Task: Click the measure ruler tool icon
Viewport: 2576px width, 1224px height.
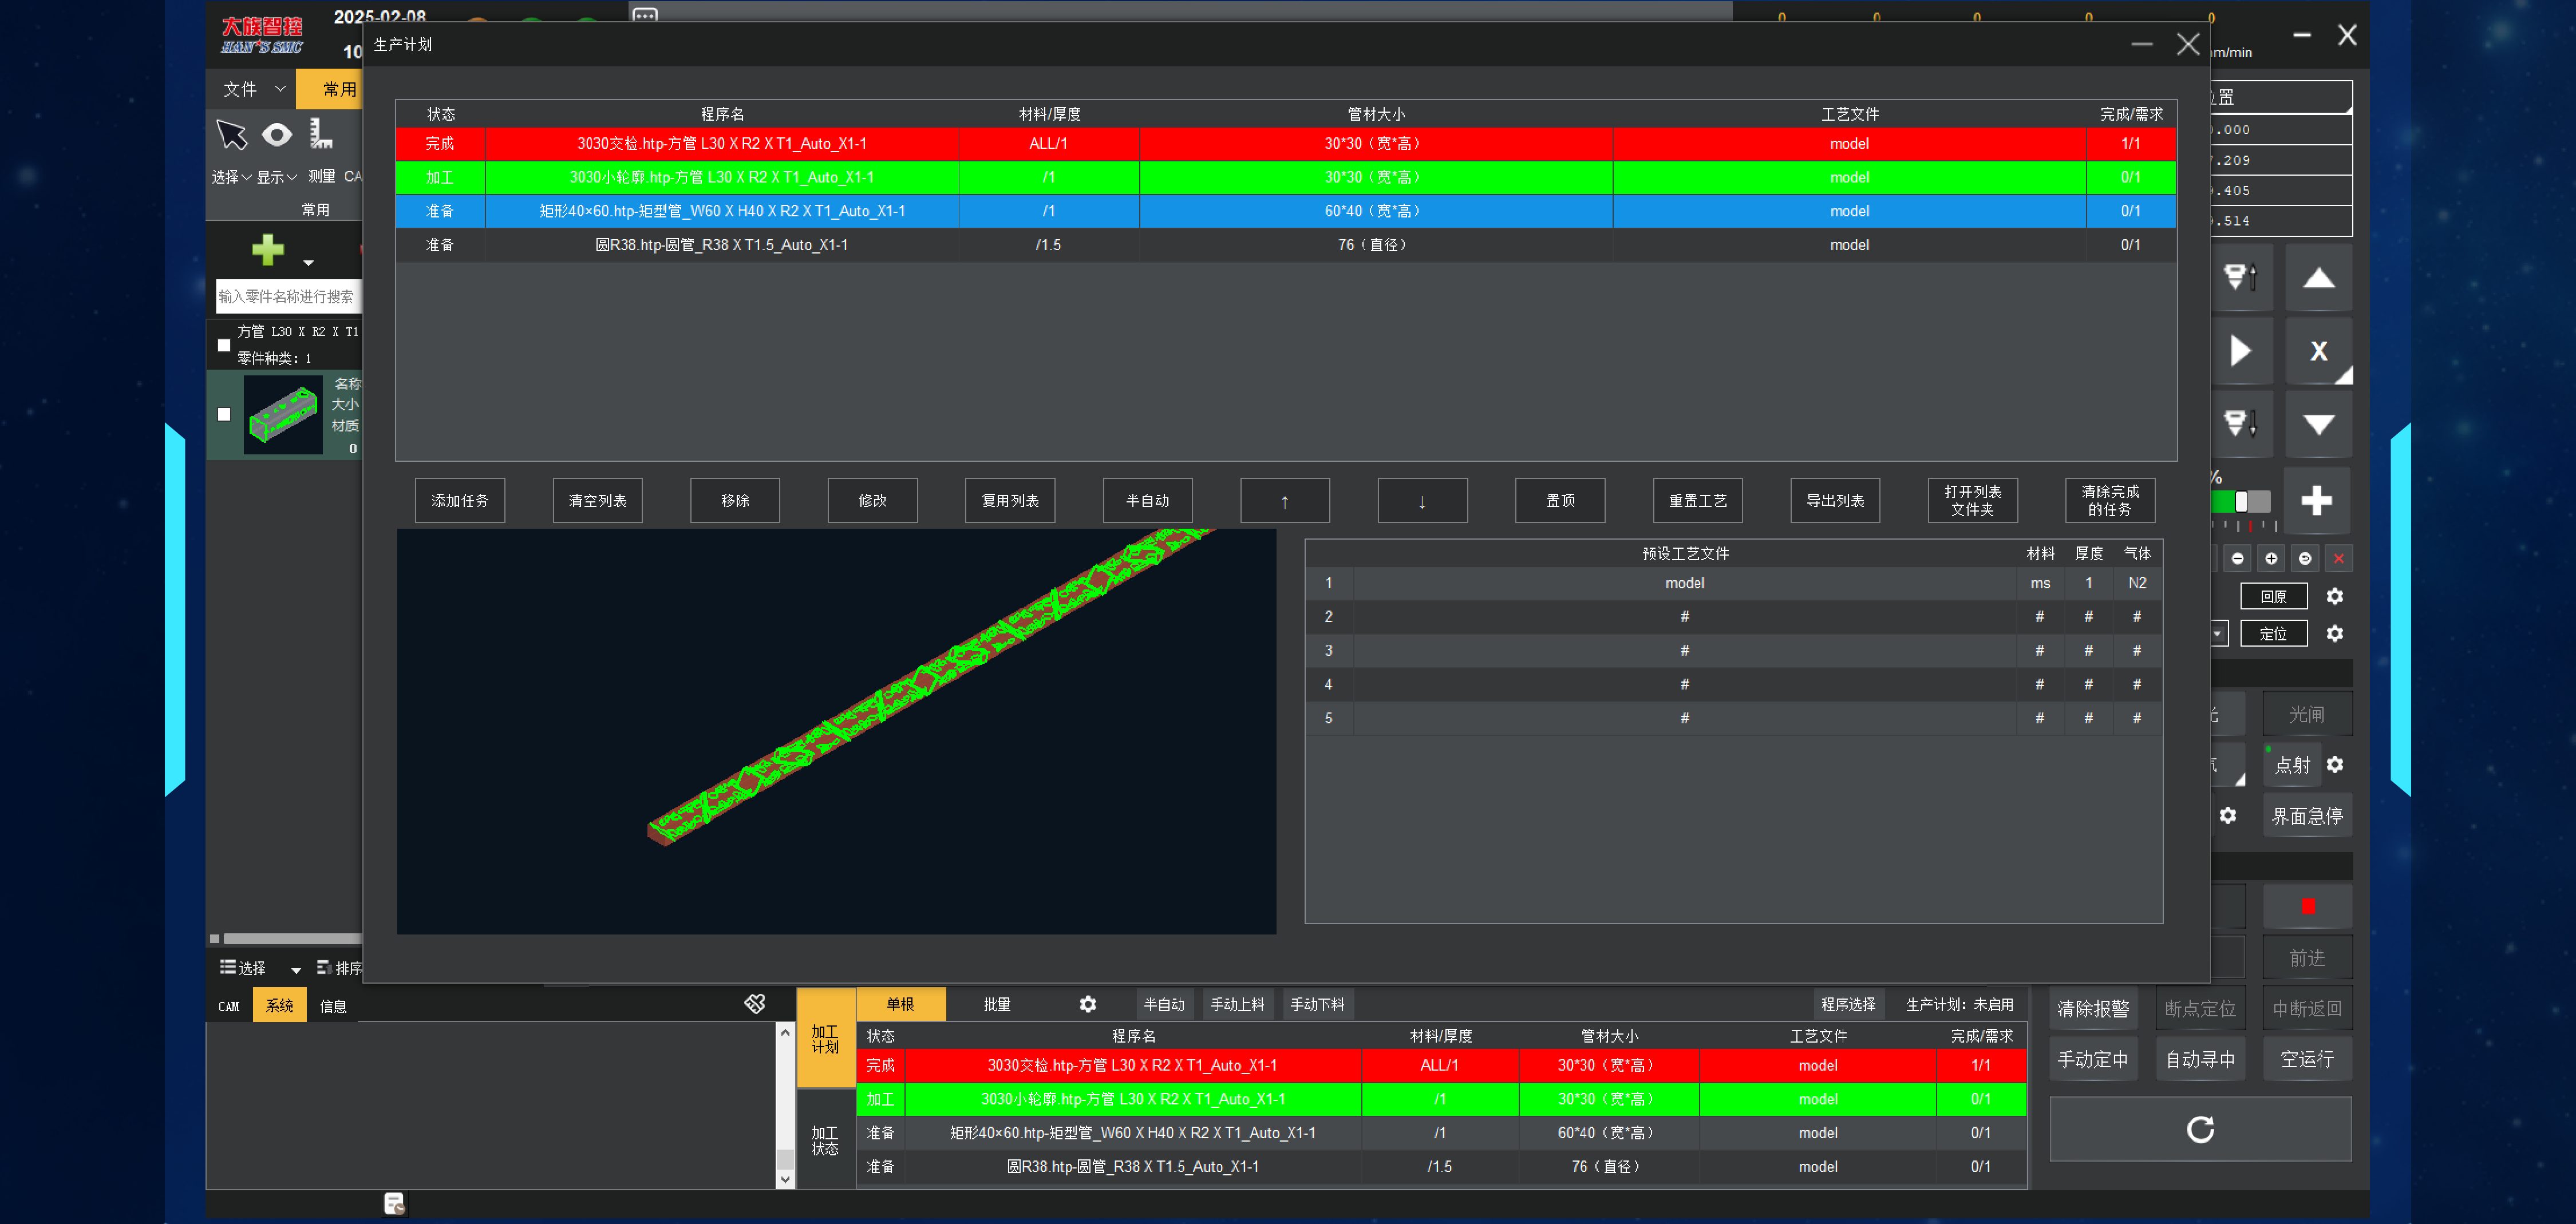Action: 321,134
